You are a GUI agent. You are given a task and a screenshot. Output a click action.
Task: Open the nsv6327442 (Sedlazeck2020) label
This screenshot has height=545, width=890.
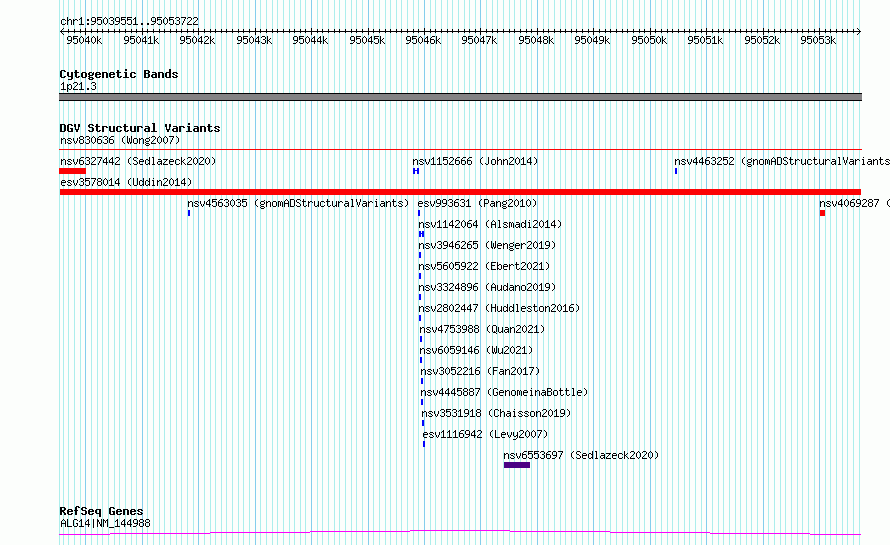138,161
